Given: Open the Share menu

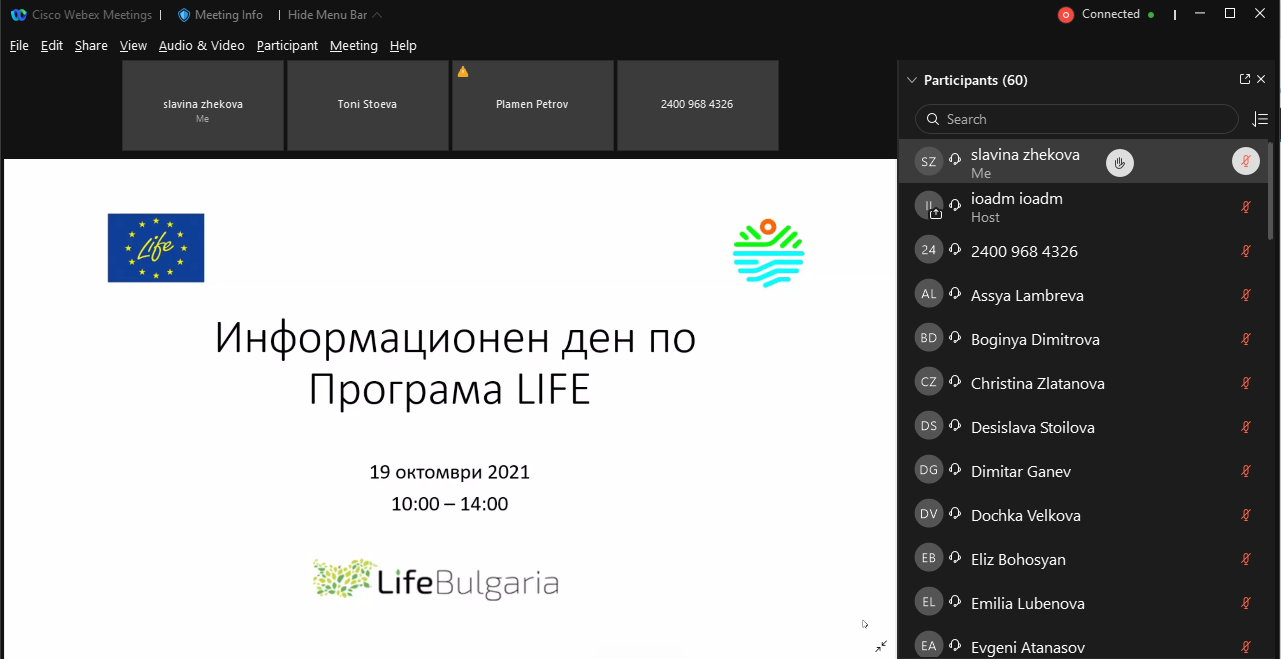Looking at the screenshot, I should pos(91,46).
